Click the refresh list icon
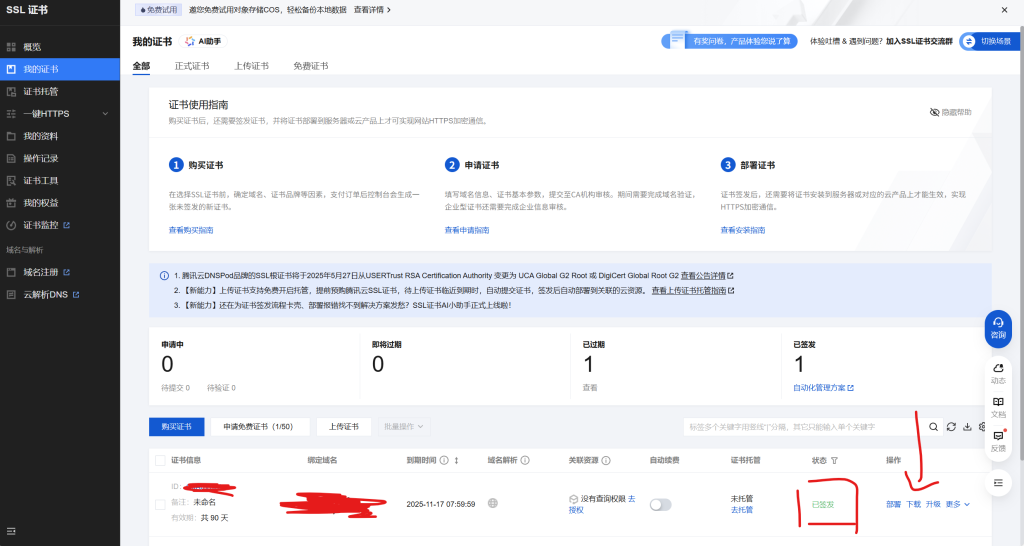The height and width of the screenshot is (546, 1024). [951, 426]
